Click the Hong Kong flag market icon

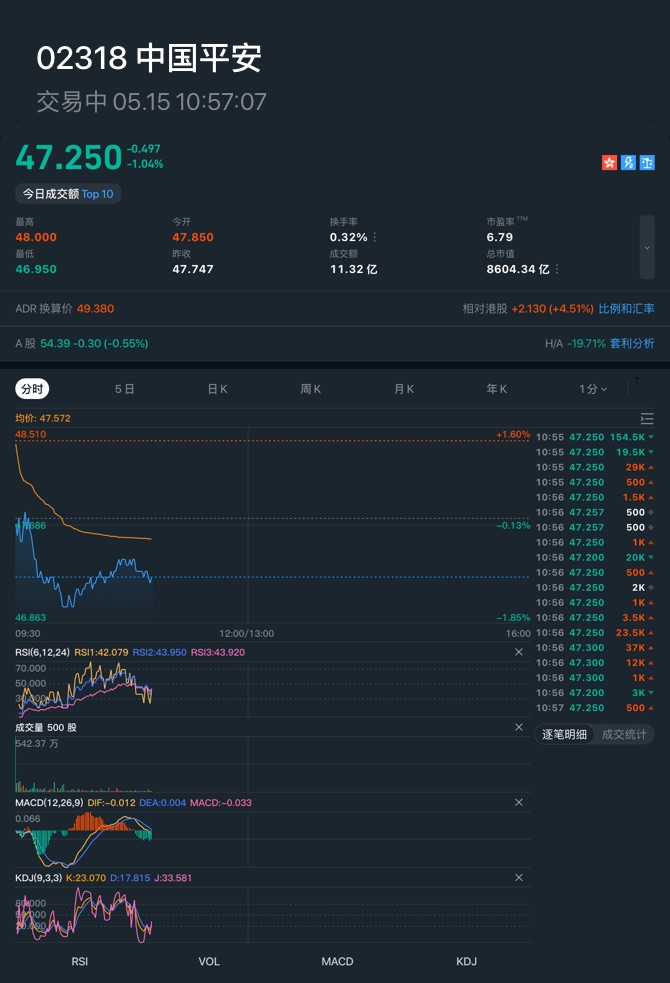[x=609, y=163]
